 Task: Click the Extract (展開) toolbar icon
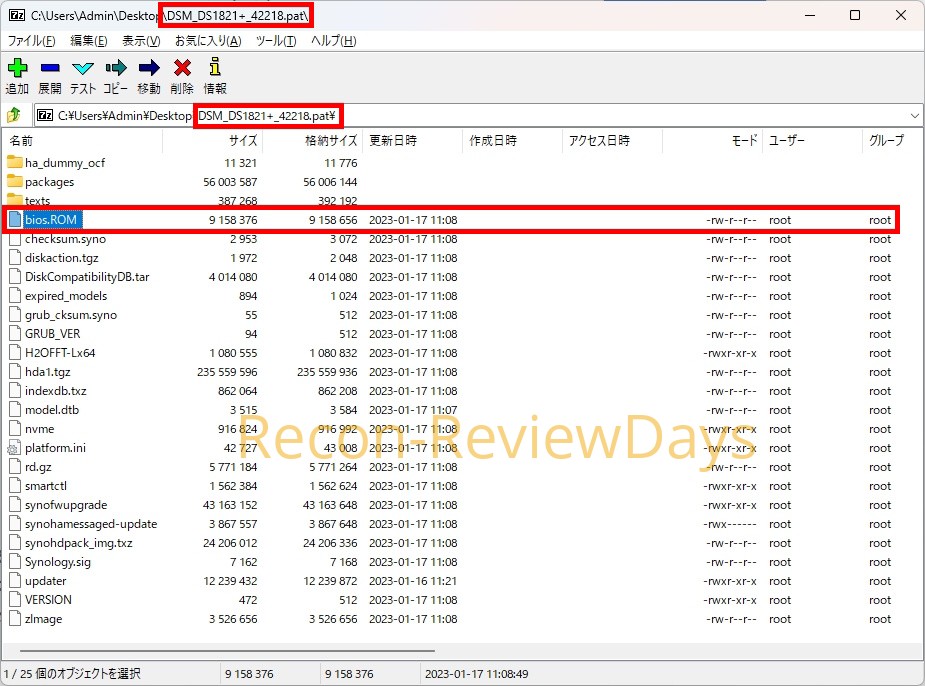50,68
